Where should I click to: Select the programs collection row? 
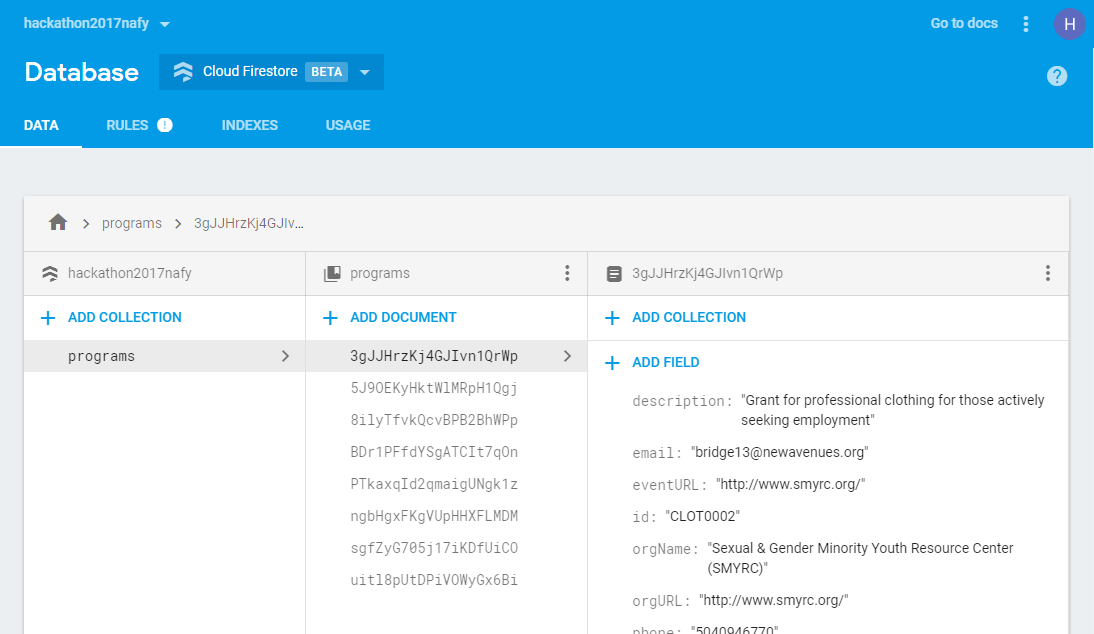[165, 356]
